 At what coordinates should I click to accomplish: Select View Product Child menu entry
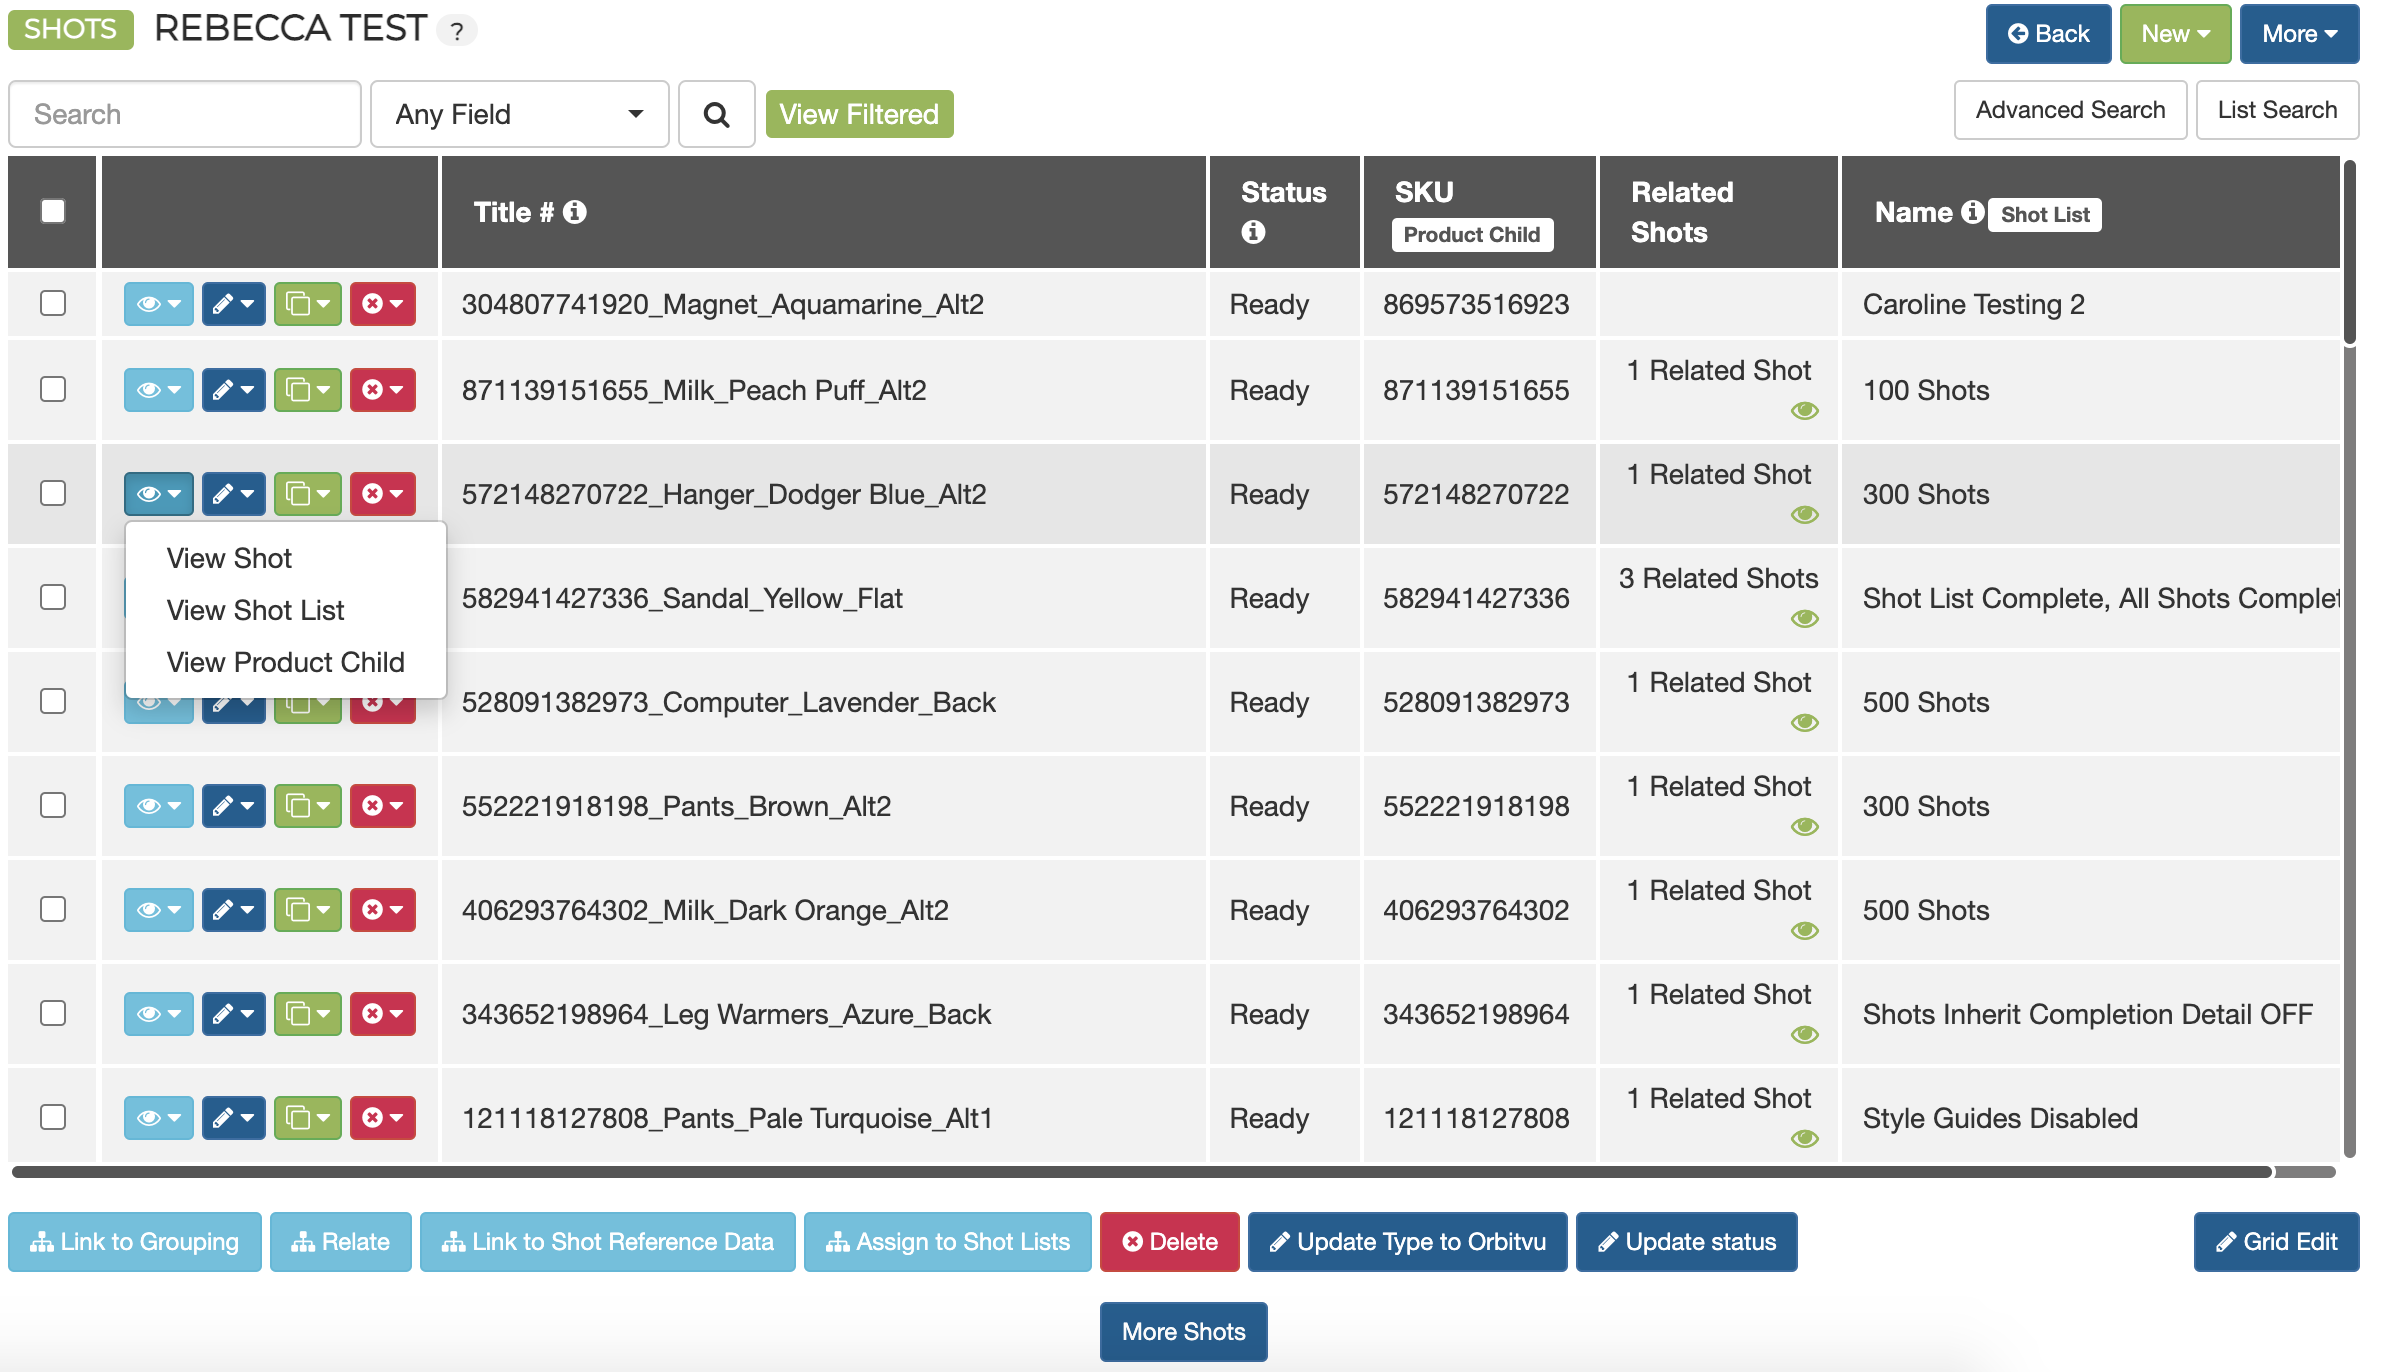[x=285, y=662]
